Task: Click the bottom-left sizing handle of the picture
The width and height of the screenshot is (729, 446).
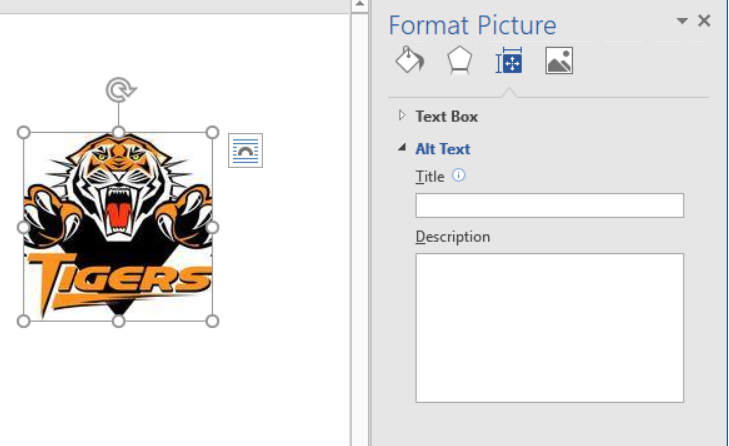Action: click(x=24, y=321)
